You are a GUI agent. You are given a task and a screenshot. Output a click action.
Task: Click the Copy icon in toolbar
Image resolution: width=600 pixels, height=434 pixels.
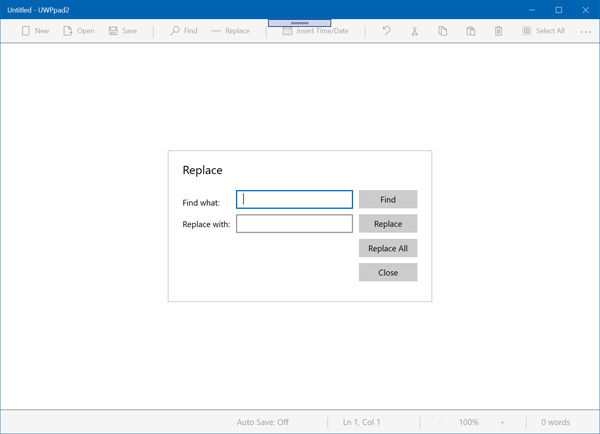point(442,31)
